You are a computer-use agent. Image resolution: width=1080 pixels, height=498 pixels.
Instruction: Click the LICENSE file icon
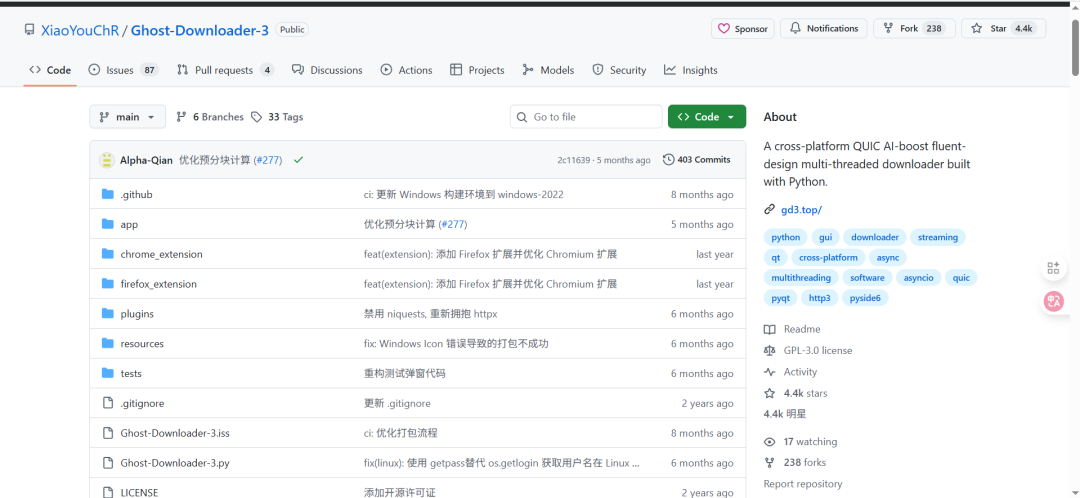tap(107, 492)
